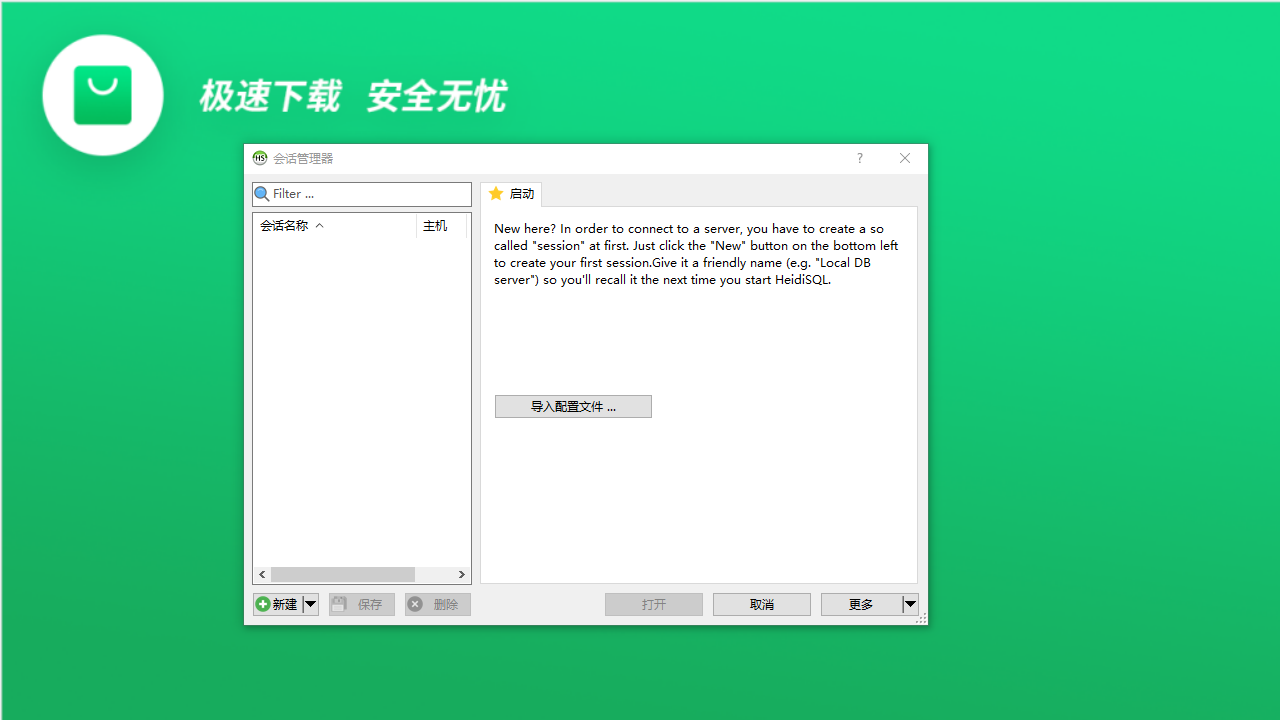Click the horizontal scrollbar below the session list
The image size is (1280, 720).
pyautogui.click(x=345, y=574)
